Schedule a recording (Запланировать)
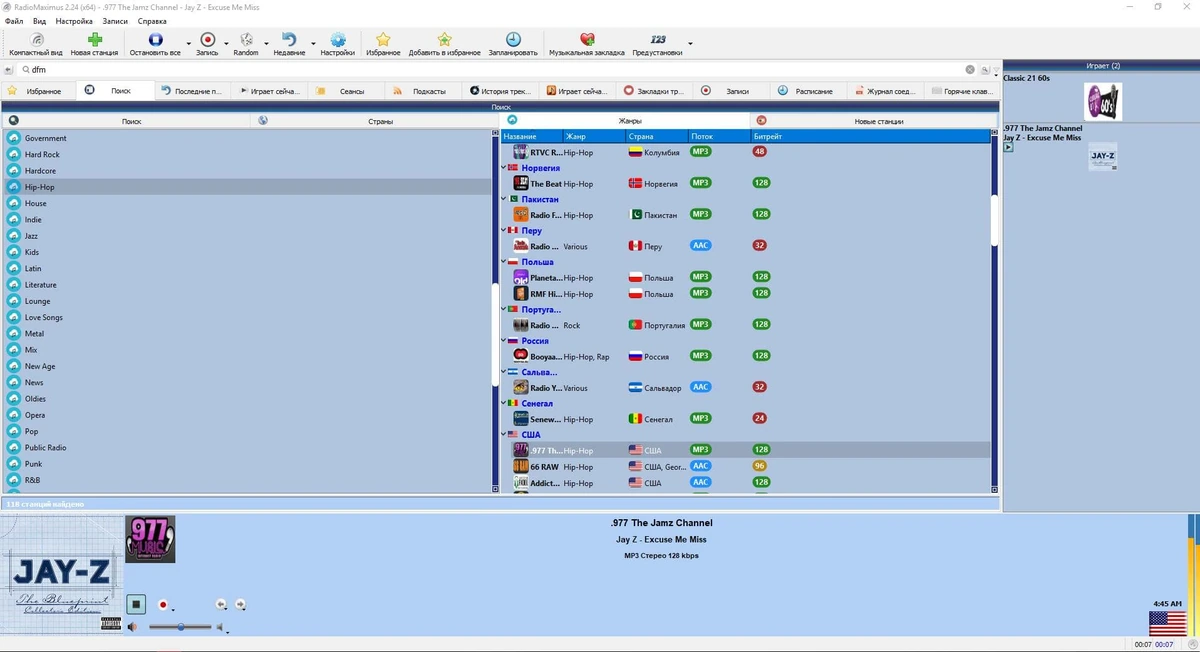Image resolution: width=1200 pixels, height=652 pixels. pos(513,44)
